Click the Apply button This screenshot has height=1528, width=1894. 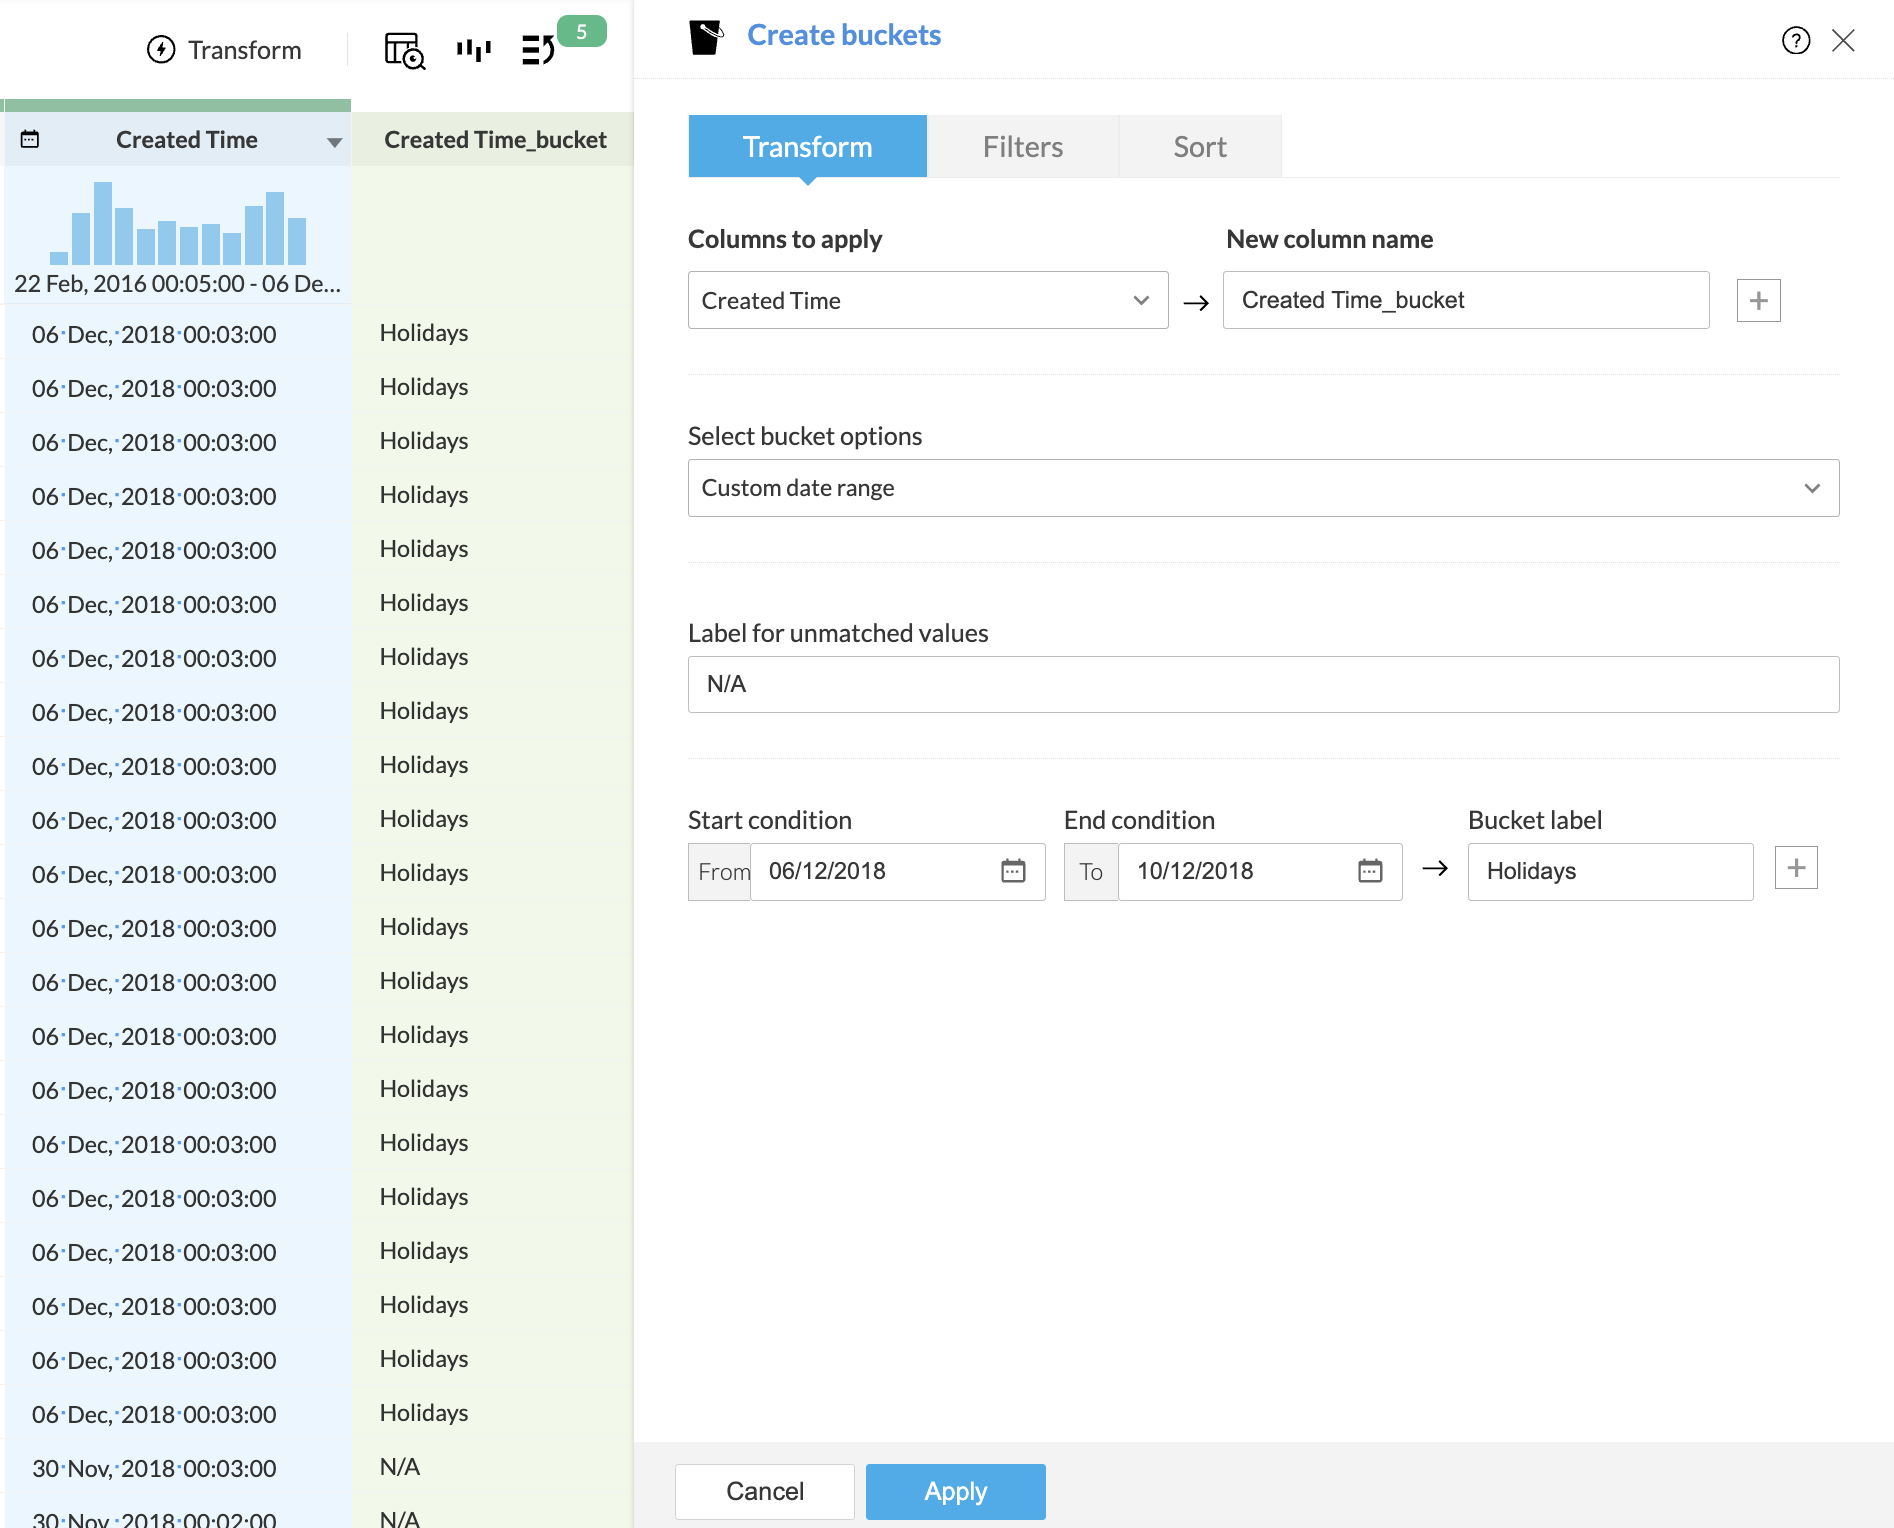click(x=955, y=1491)
